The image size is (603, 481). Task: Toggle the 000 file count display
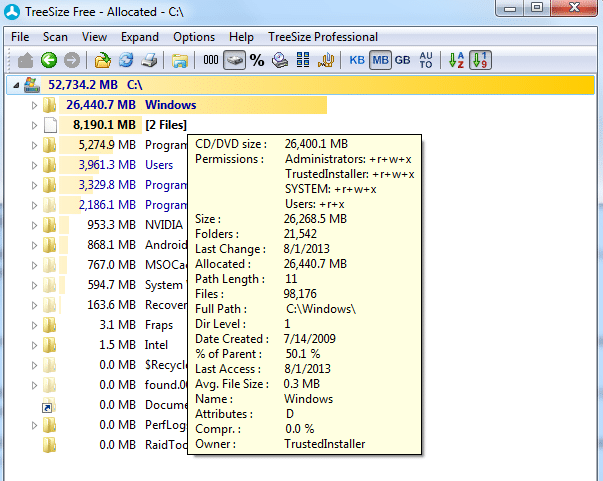click(211, 60)
